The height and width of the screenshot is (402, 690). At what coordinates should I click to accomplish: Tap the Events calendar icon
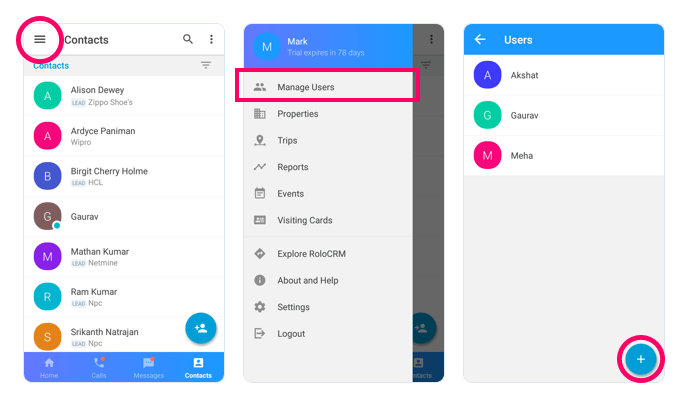260,193
